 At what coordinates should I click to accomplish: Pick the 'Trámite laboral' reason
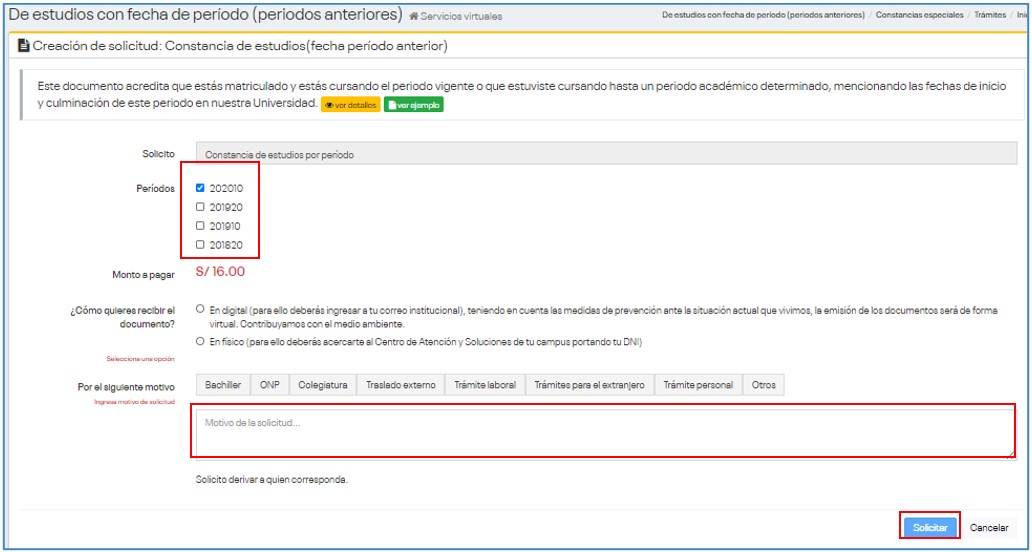click(485, 385)
